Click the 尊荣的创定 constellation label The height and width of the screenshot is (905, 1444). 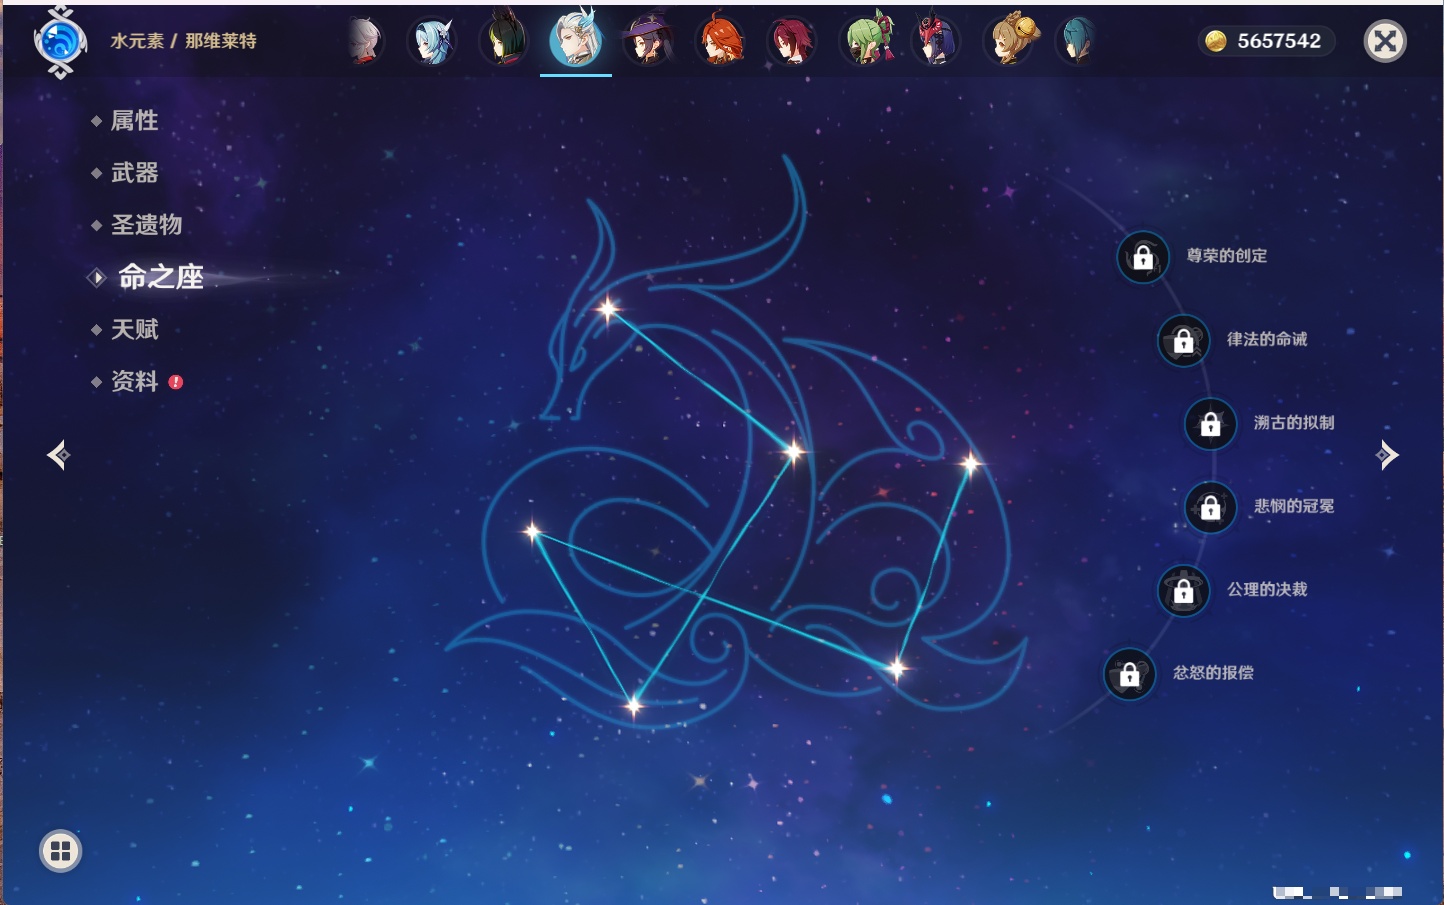(1227, 256)
